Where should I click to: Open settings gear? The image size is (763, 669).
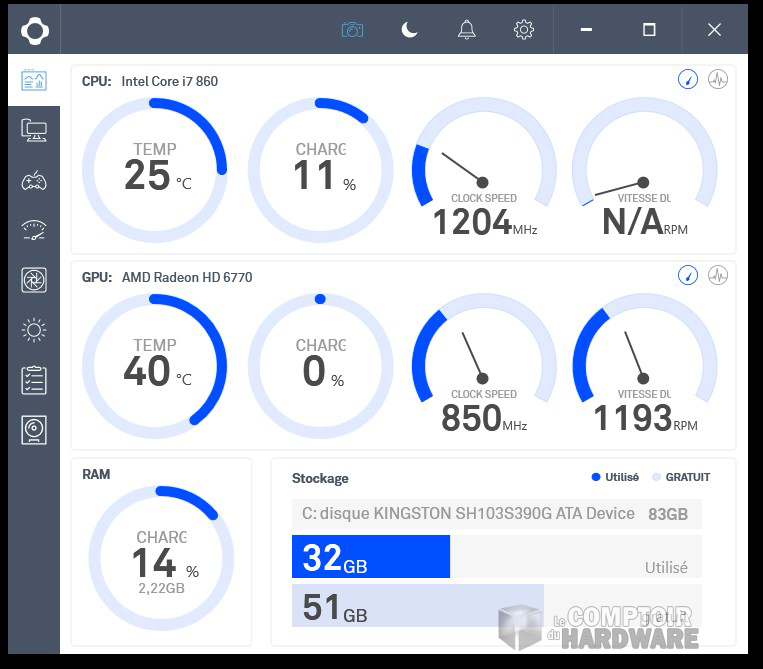coord(523,30)
